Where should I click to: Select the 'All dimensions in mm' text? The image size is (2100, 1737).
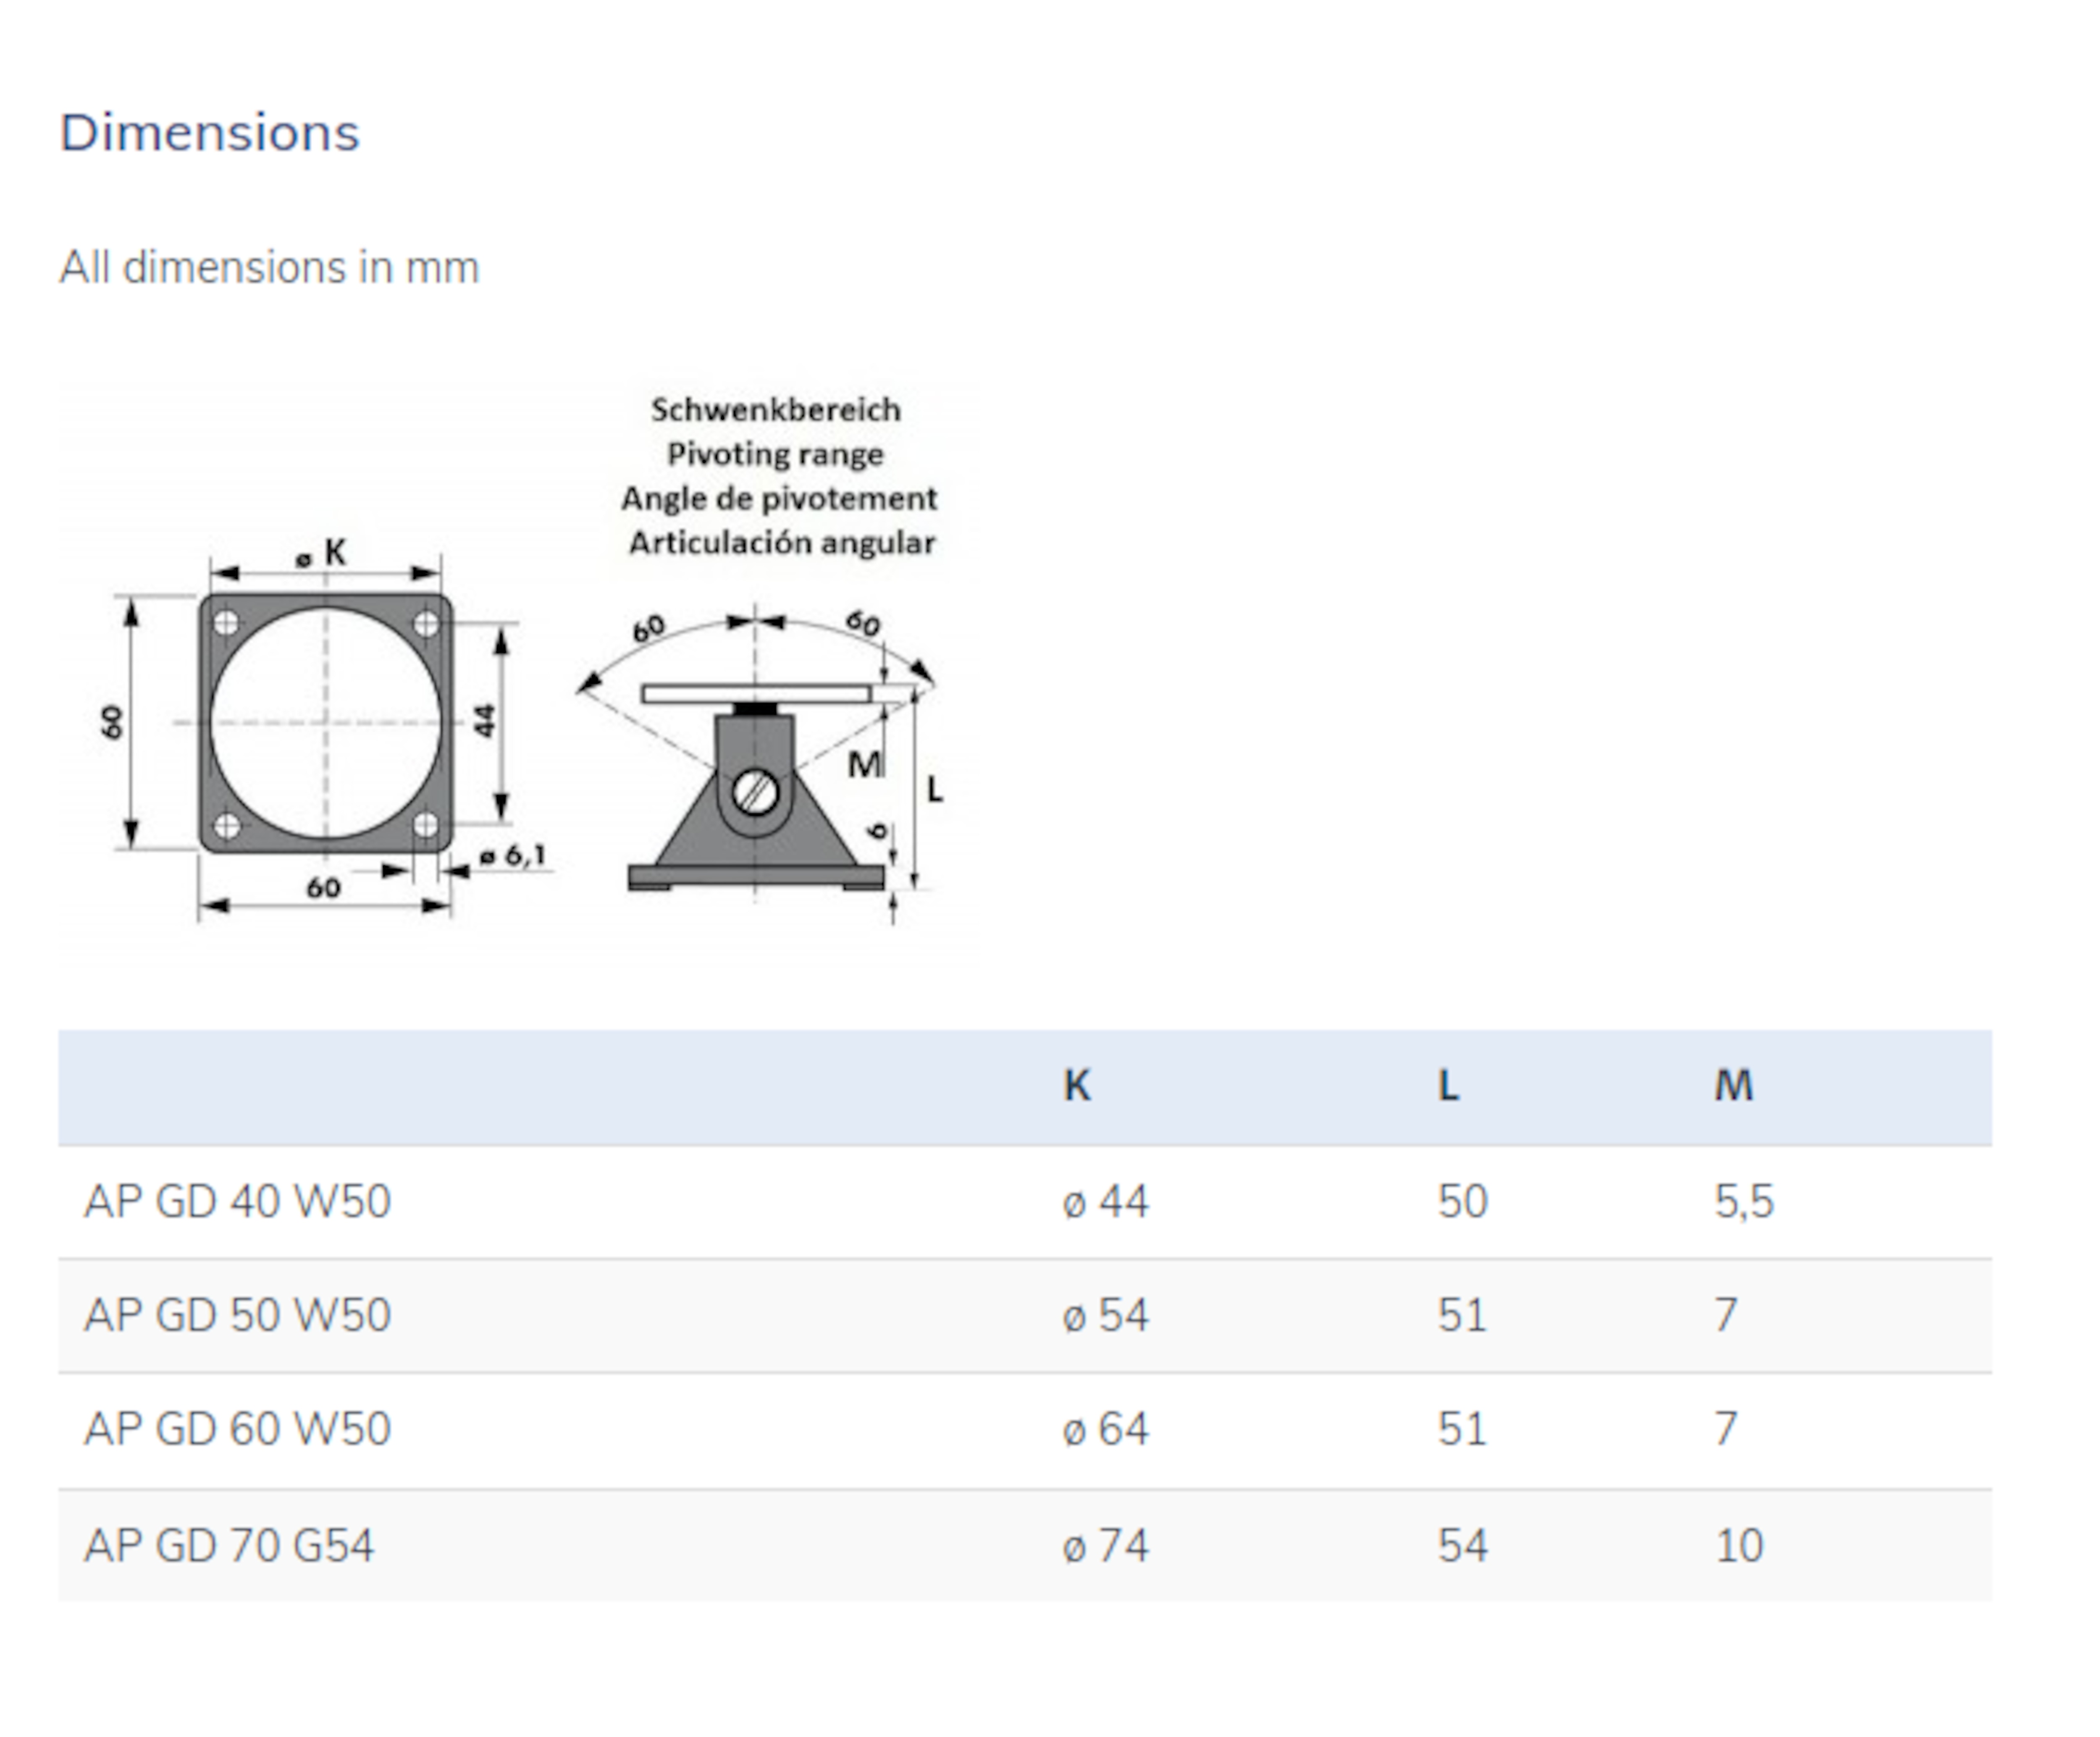[x=269, y=268]
